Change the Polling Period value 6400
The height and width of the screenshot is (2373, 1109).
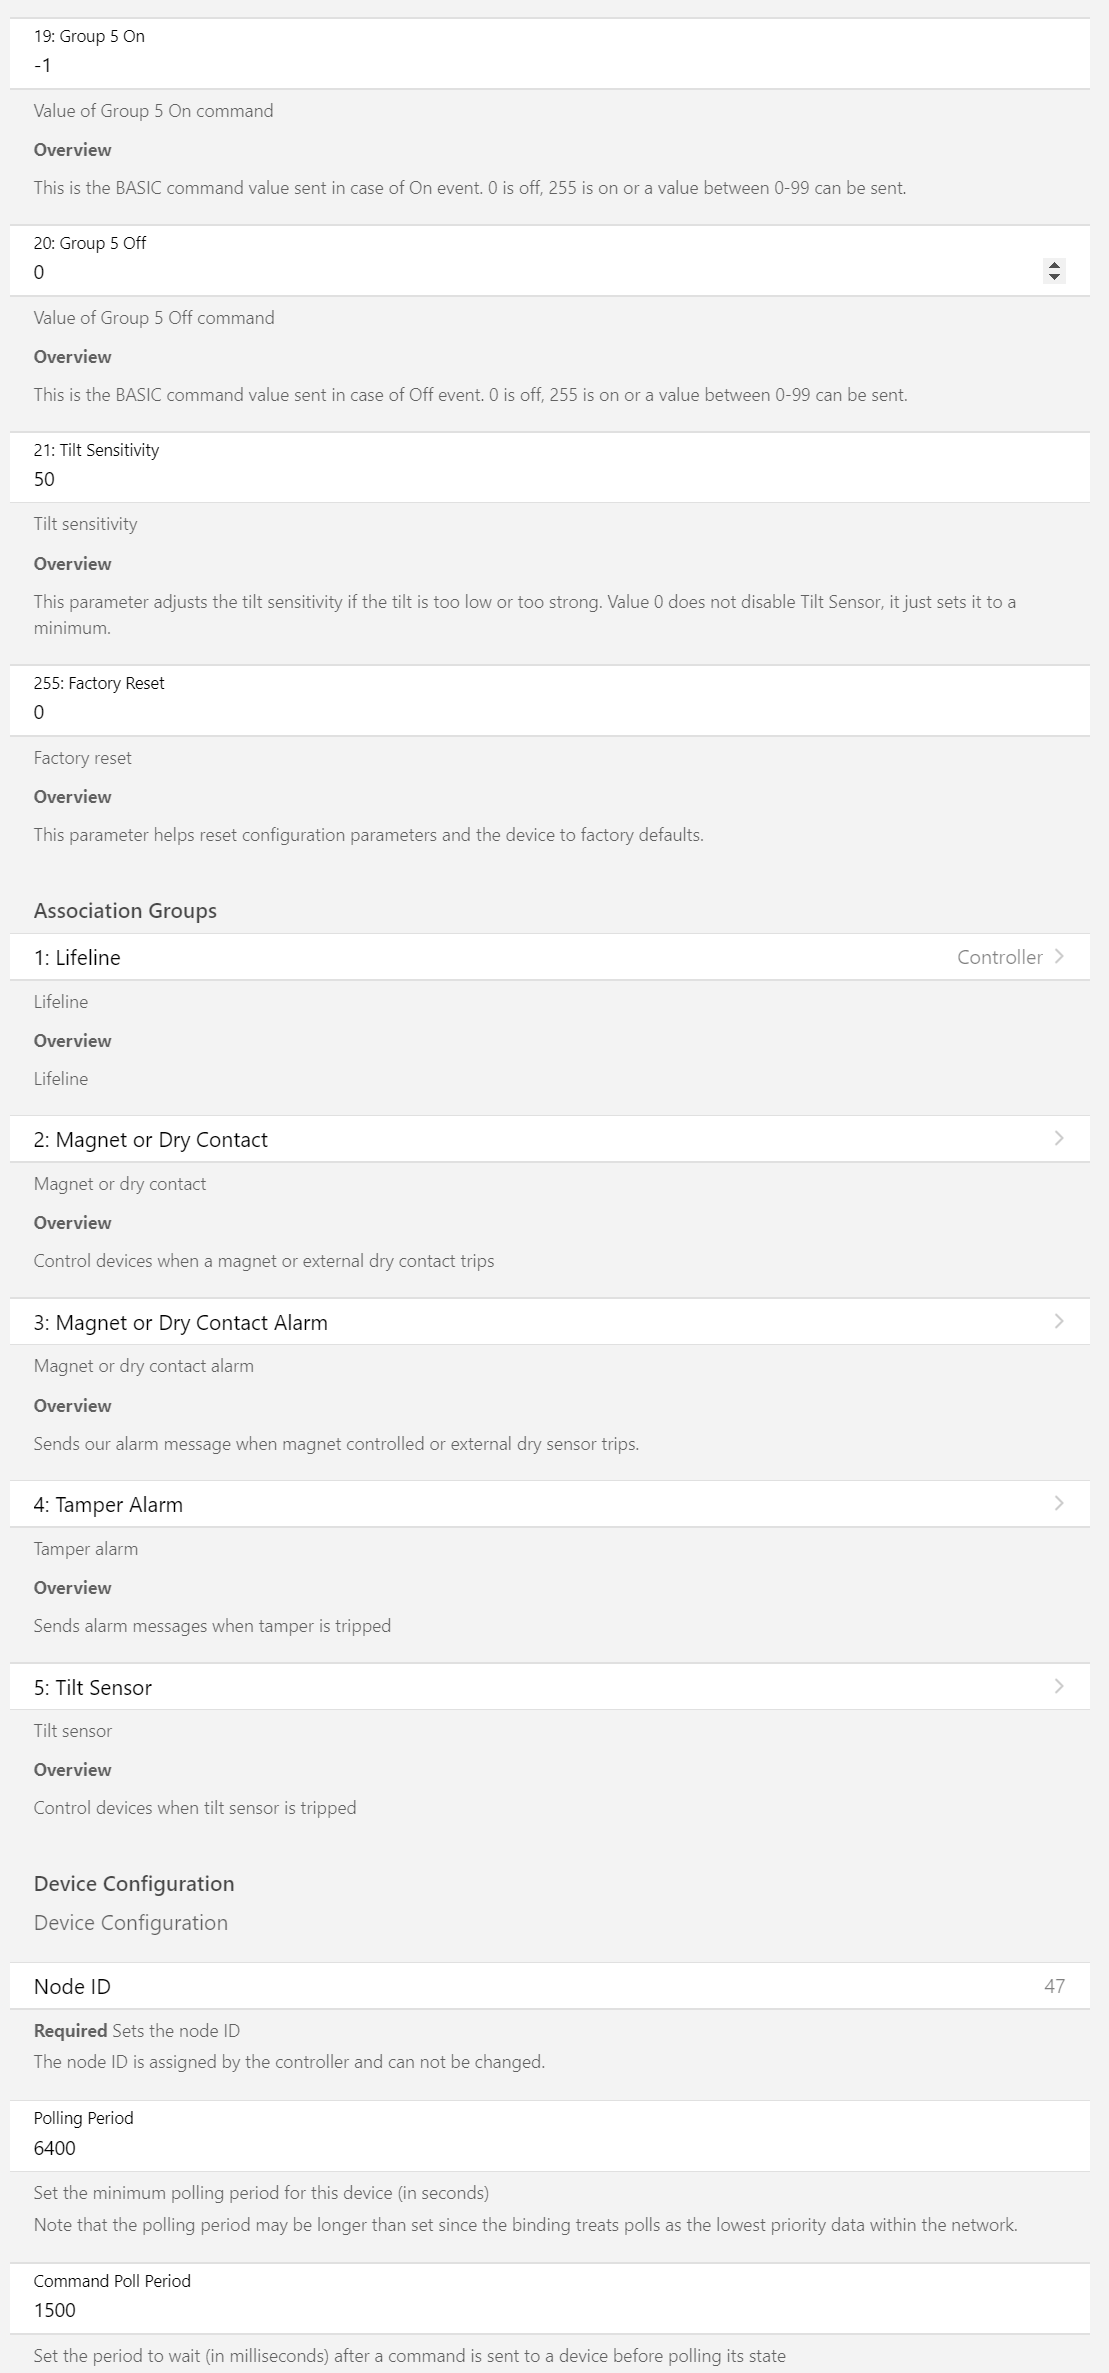[550, 2148]
